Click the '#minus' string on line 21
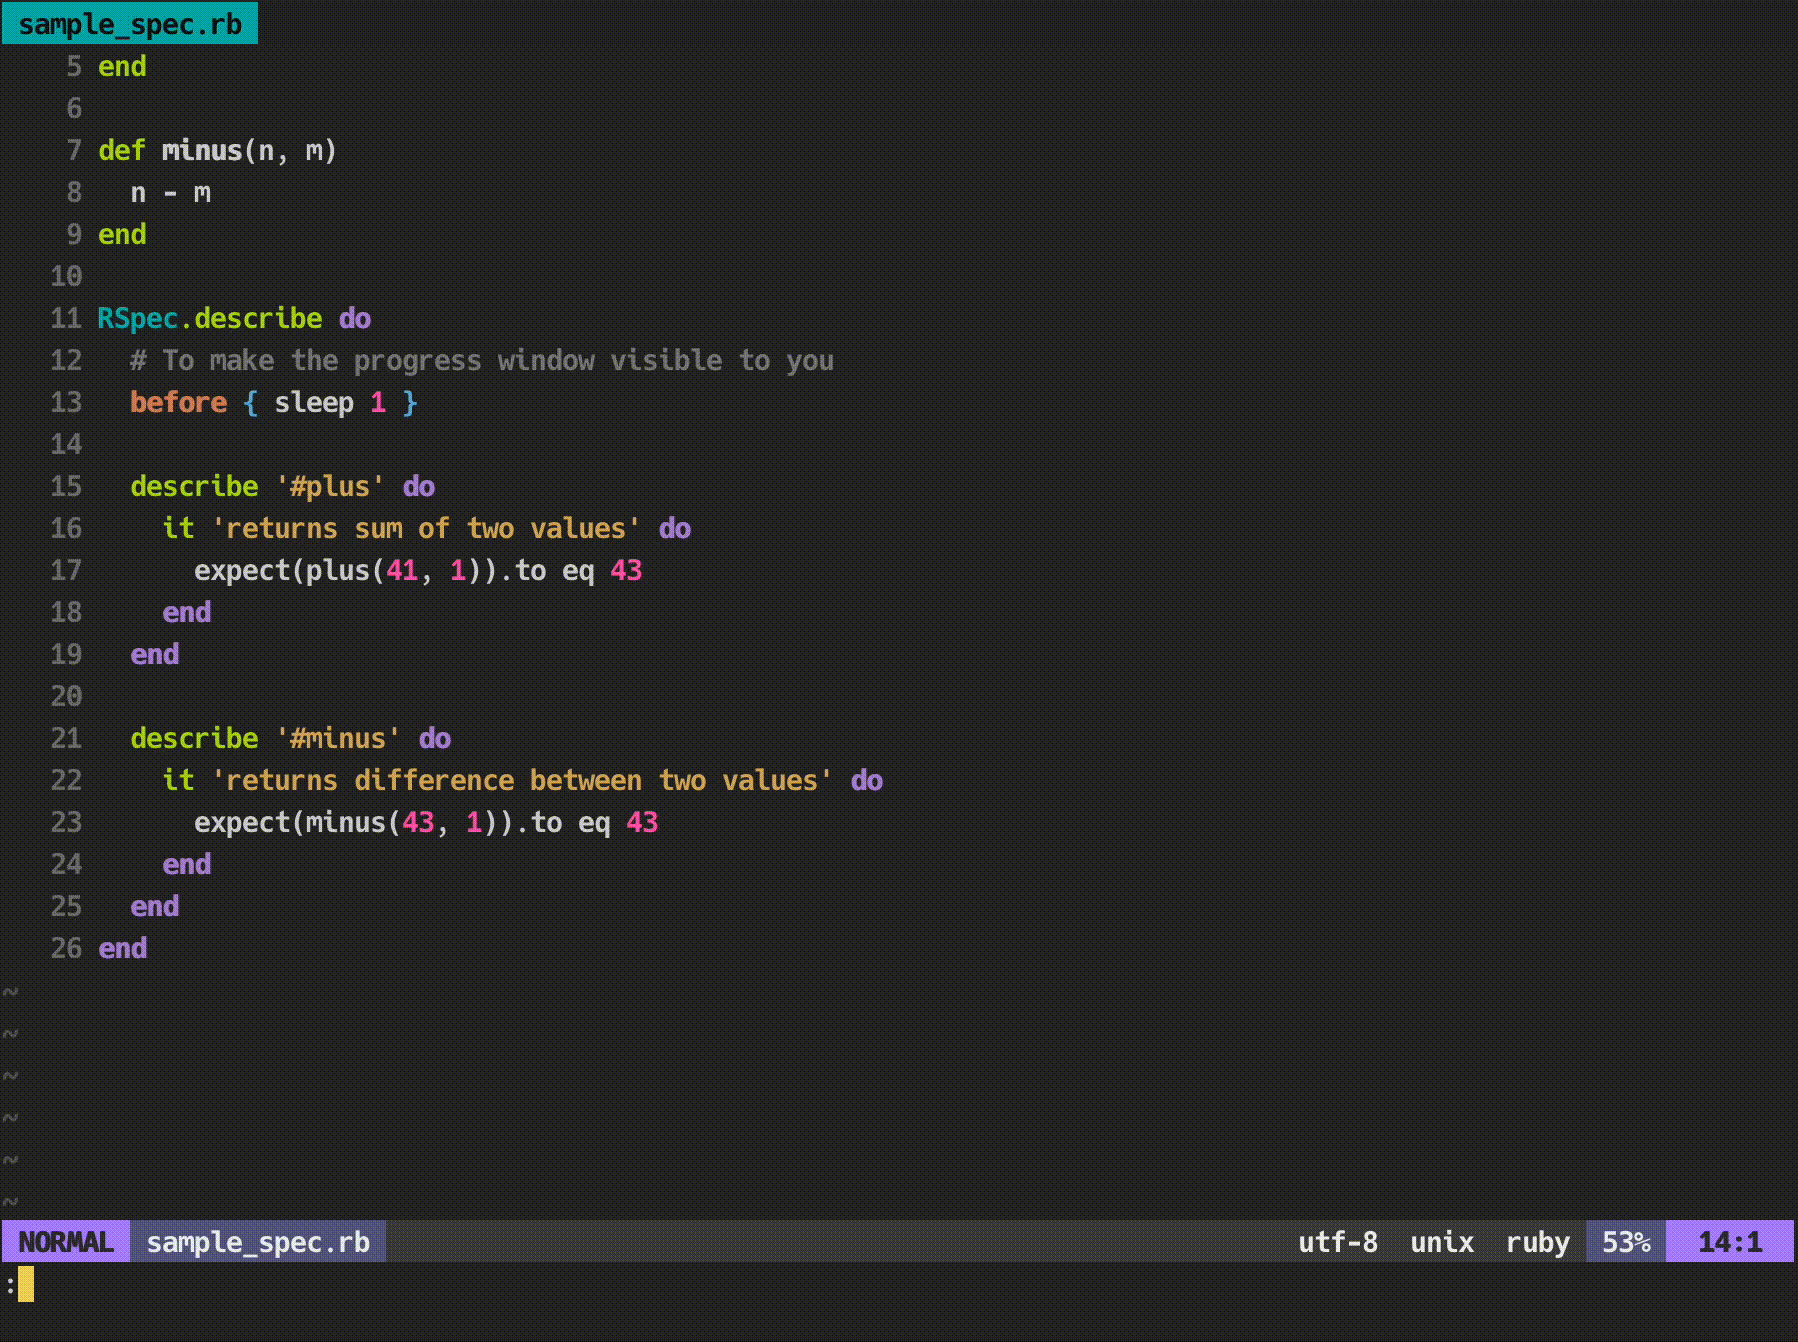This screenshot has width=1798, height=1342. click(338, 738)
